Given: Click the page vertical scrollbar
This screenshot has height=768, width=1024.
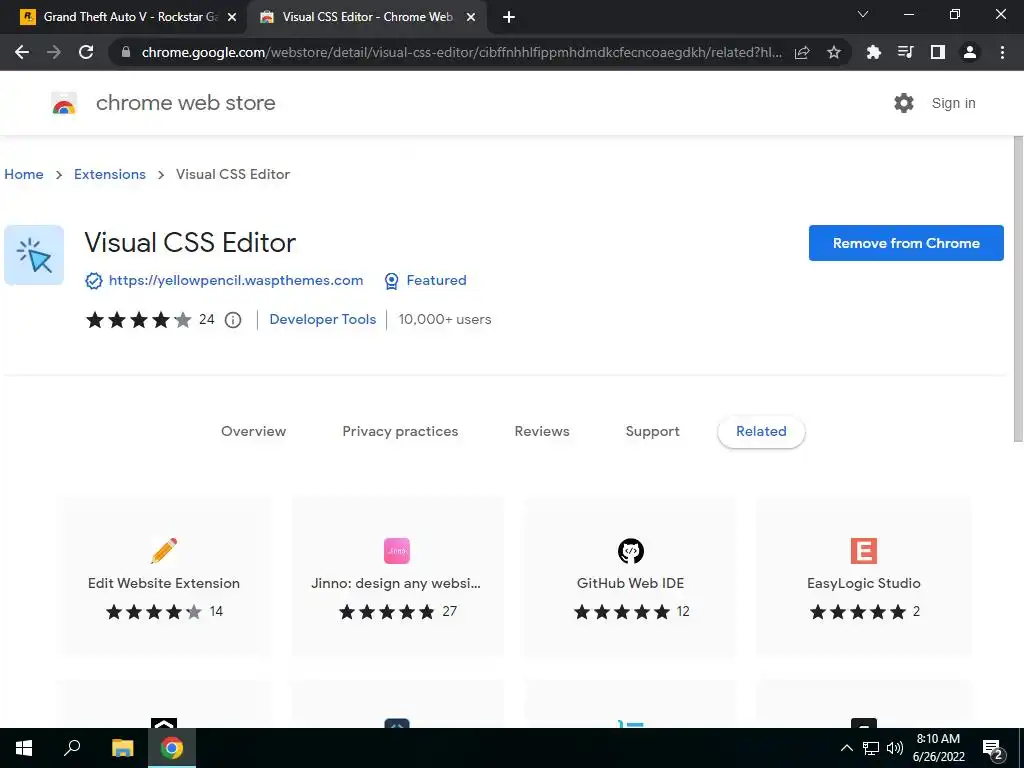Looking at the screenshot, I should (x=1018, y=289).
